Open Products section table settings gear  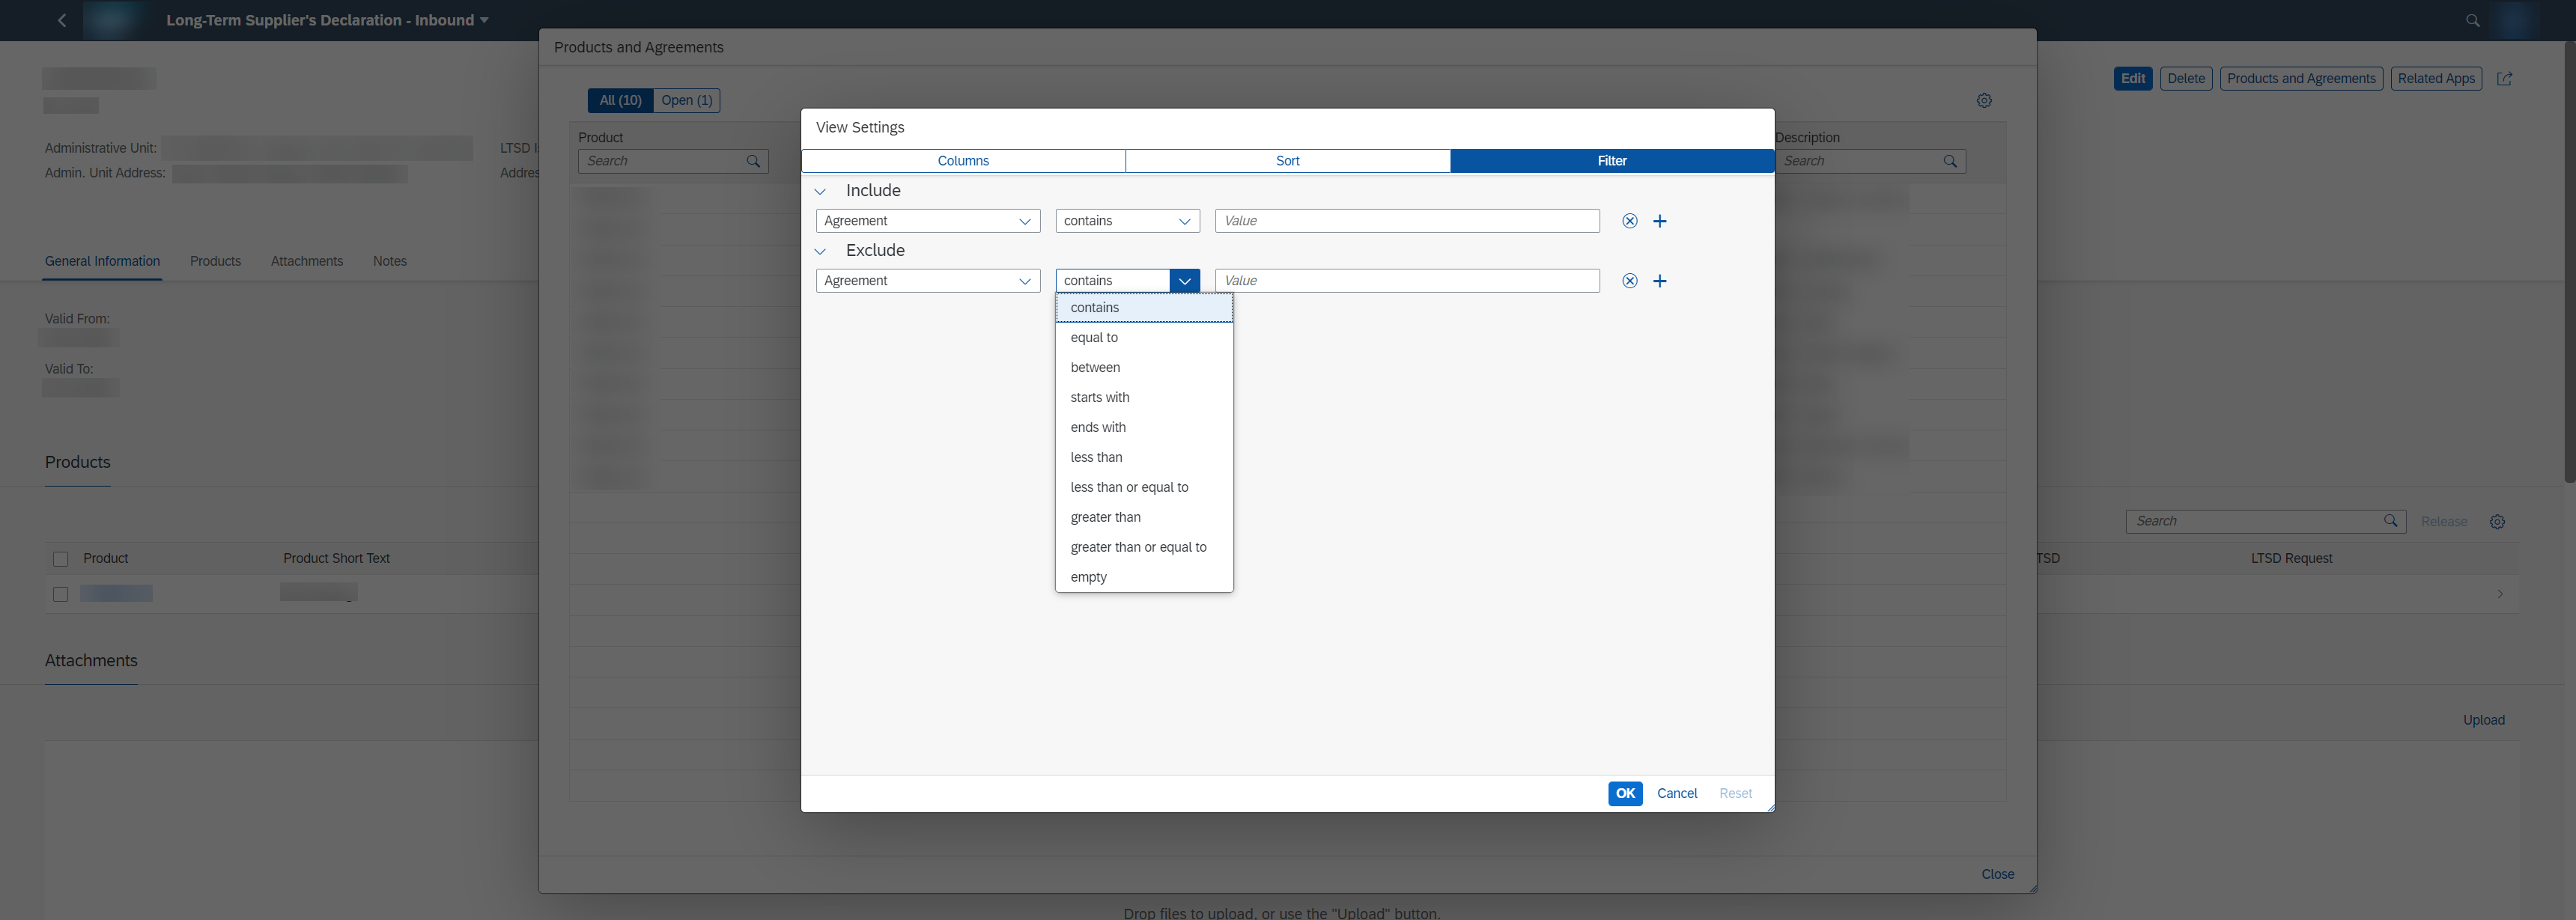point(2497,522)
